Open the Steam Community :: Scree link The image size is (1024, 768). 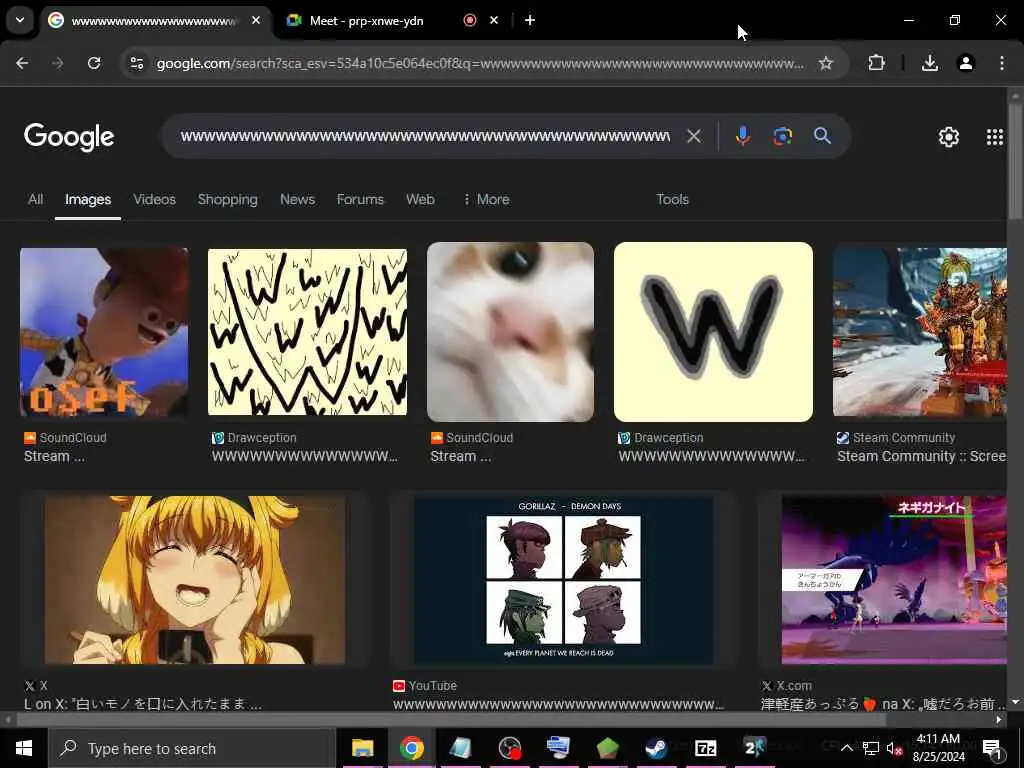tap(921, 456)
